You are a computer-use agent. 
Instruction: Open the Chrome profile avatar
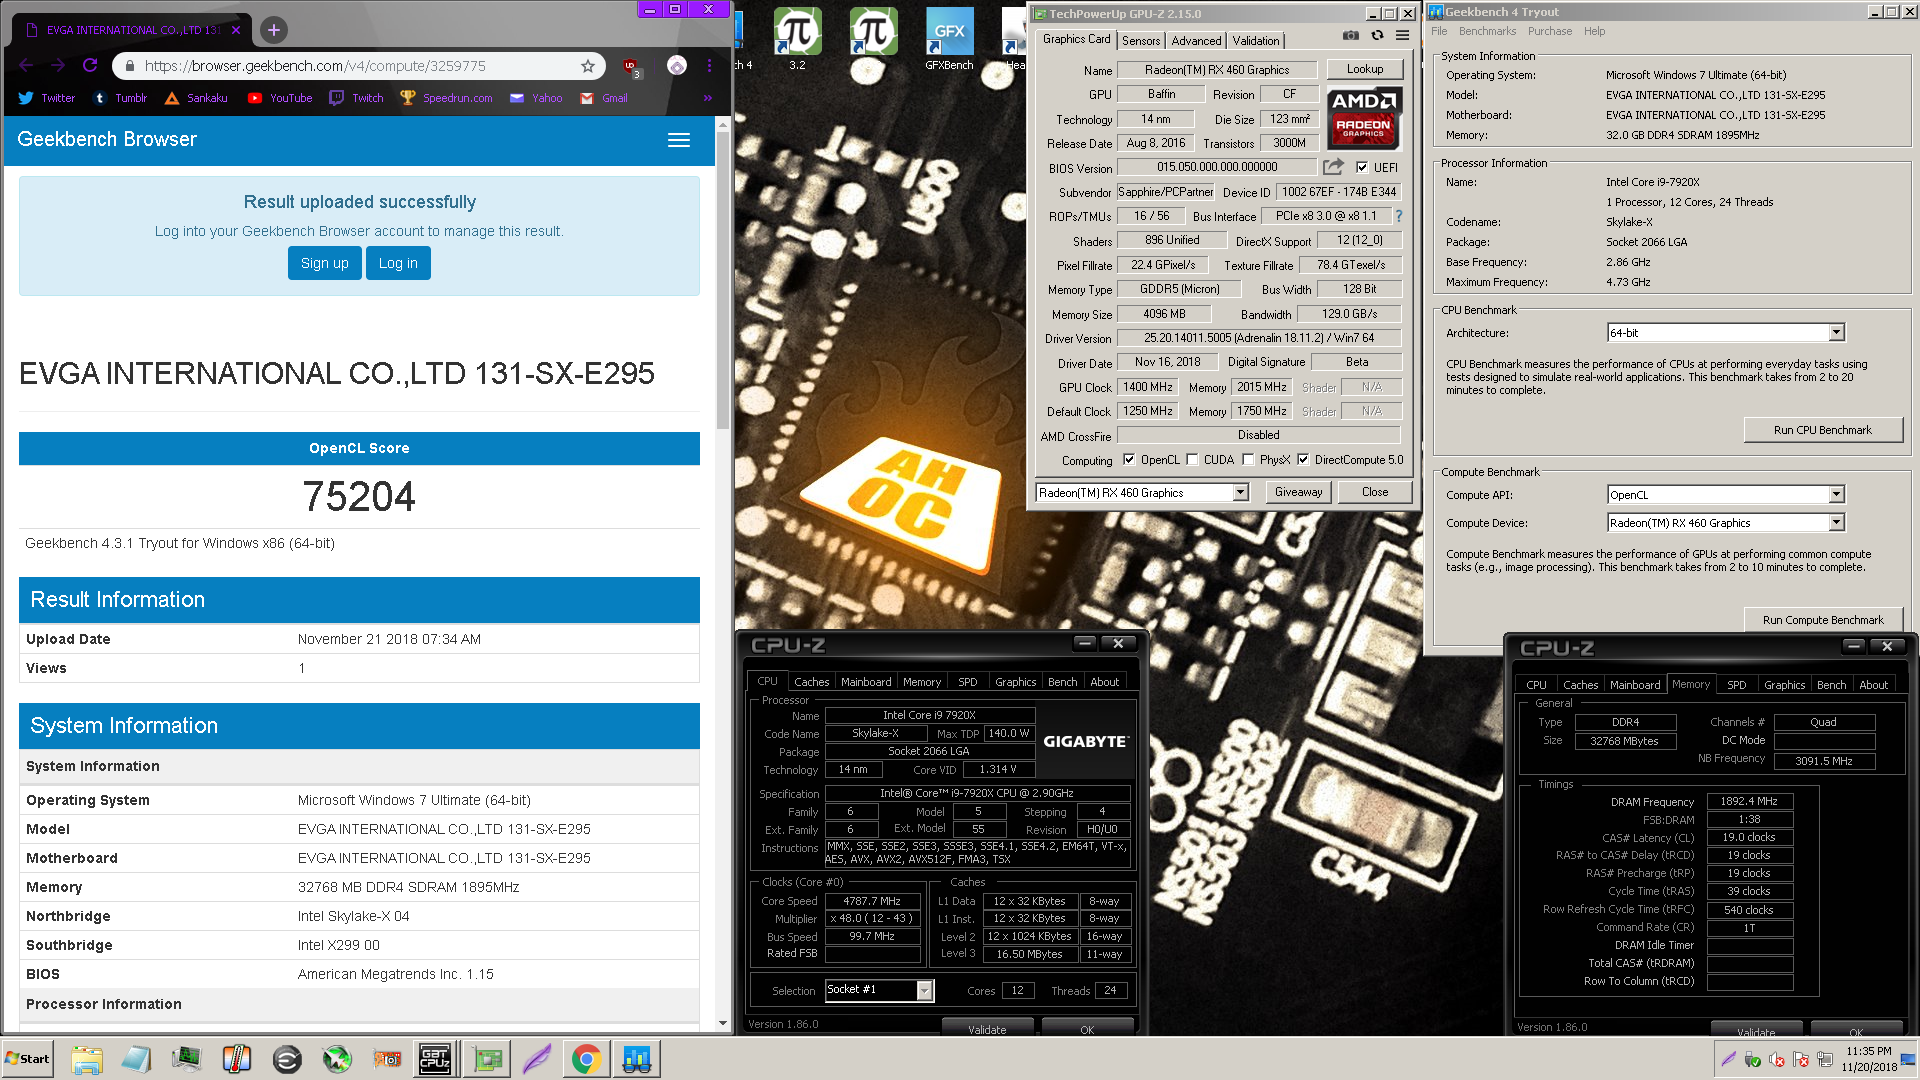(x=677, y=66)
